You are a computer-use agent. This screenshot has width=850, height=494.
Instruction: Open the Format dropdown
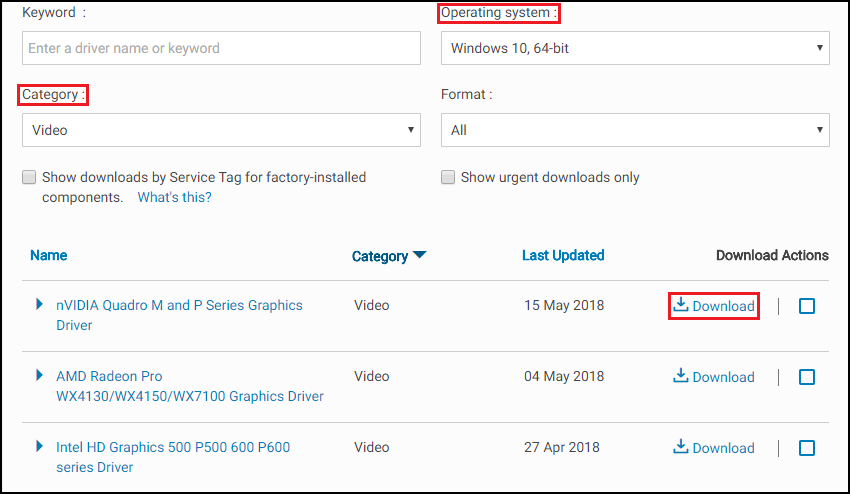point(635,130)
